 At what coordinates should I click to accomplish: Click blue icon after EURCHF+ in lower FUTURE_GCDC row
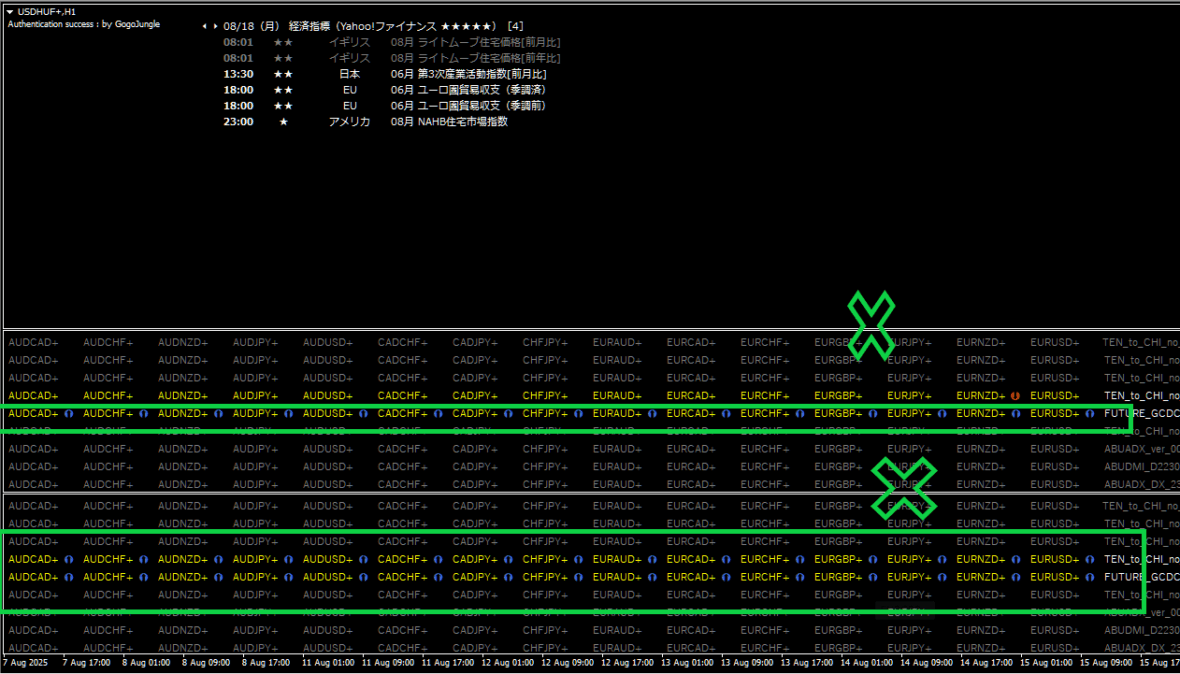[800, 577]
